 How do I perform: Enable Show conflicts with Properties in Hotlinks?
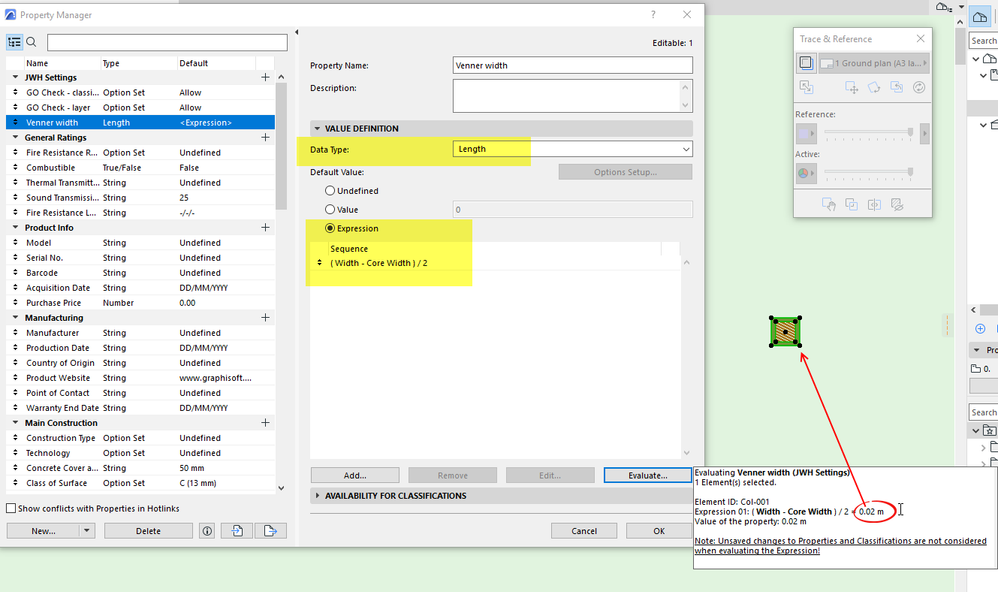tap(11, 508)
